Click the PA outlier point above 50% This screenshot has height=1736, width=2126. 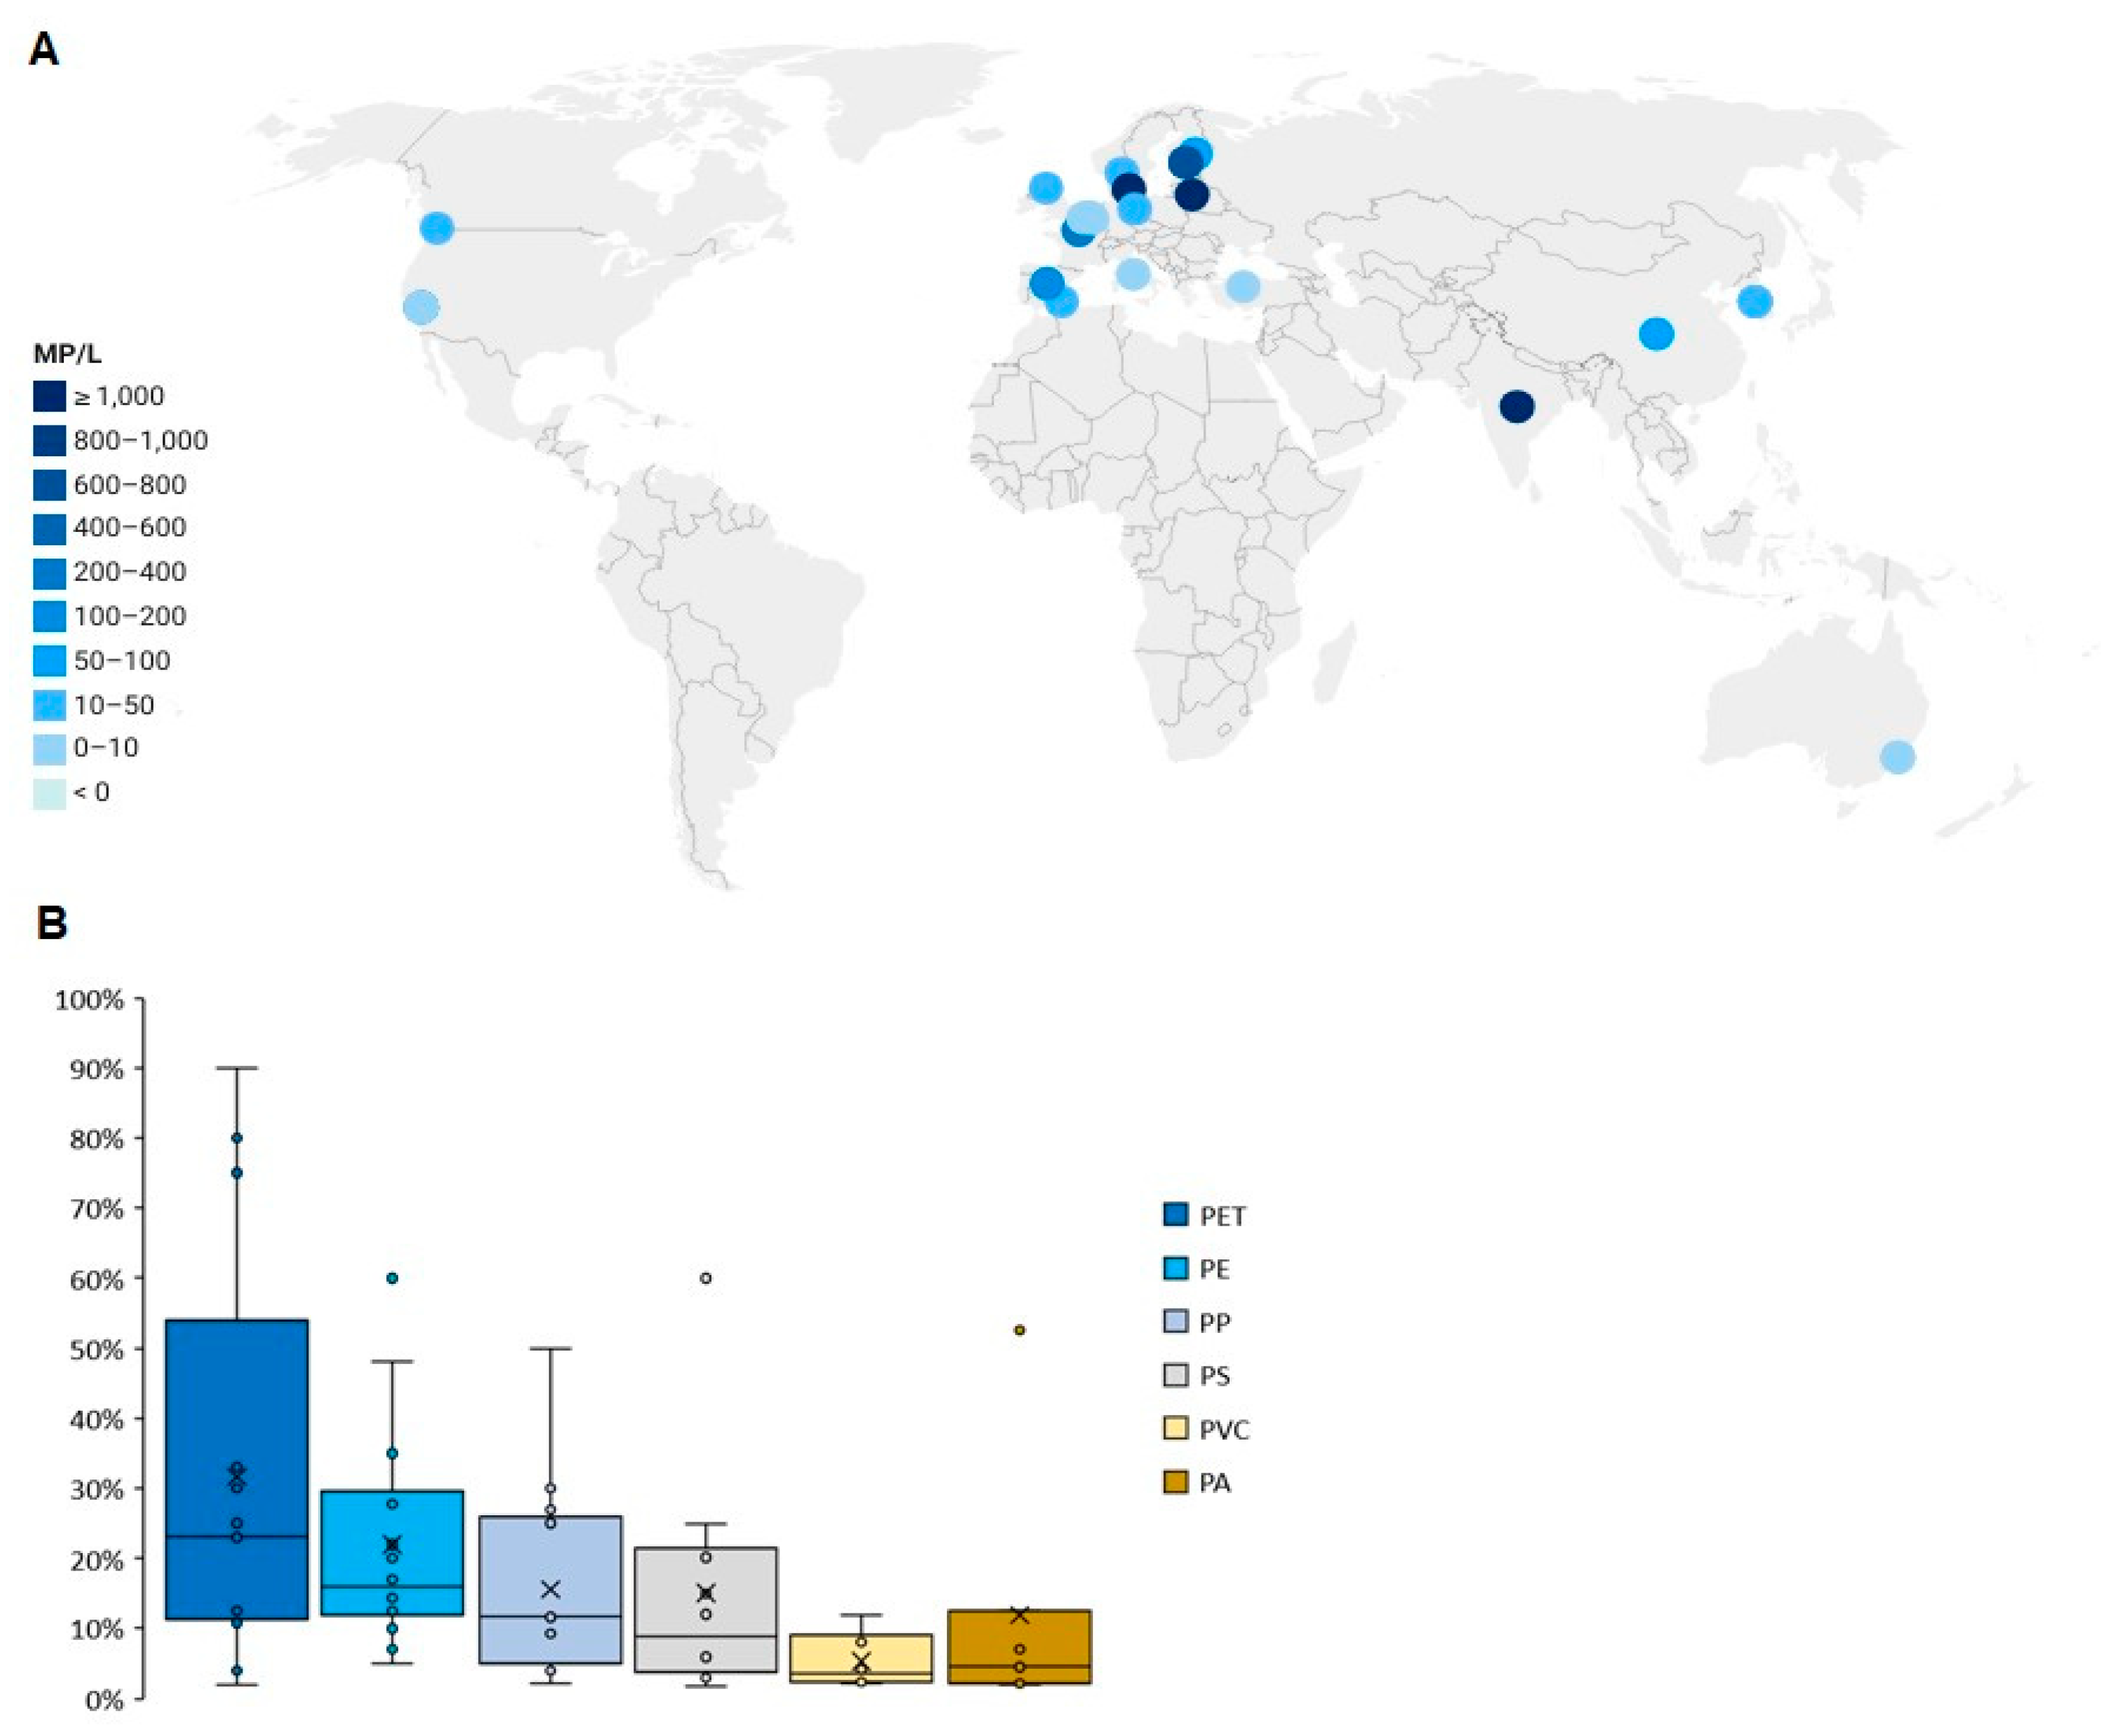pyautogui.click(x=1019, y=1330)
